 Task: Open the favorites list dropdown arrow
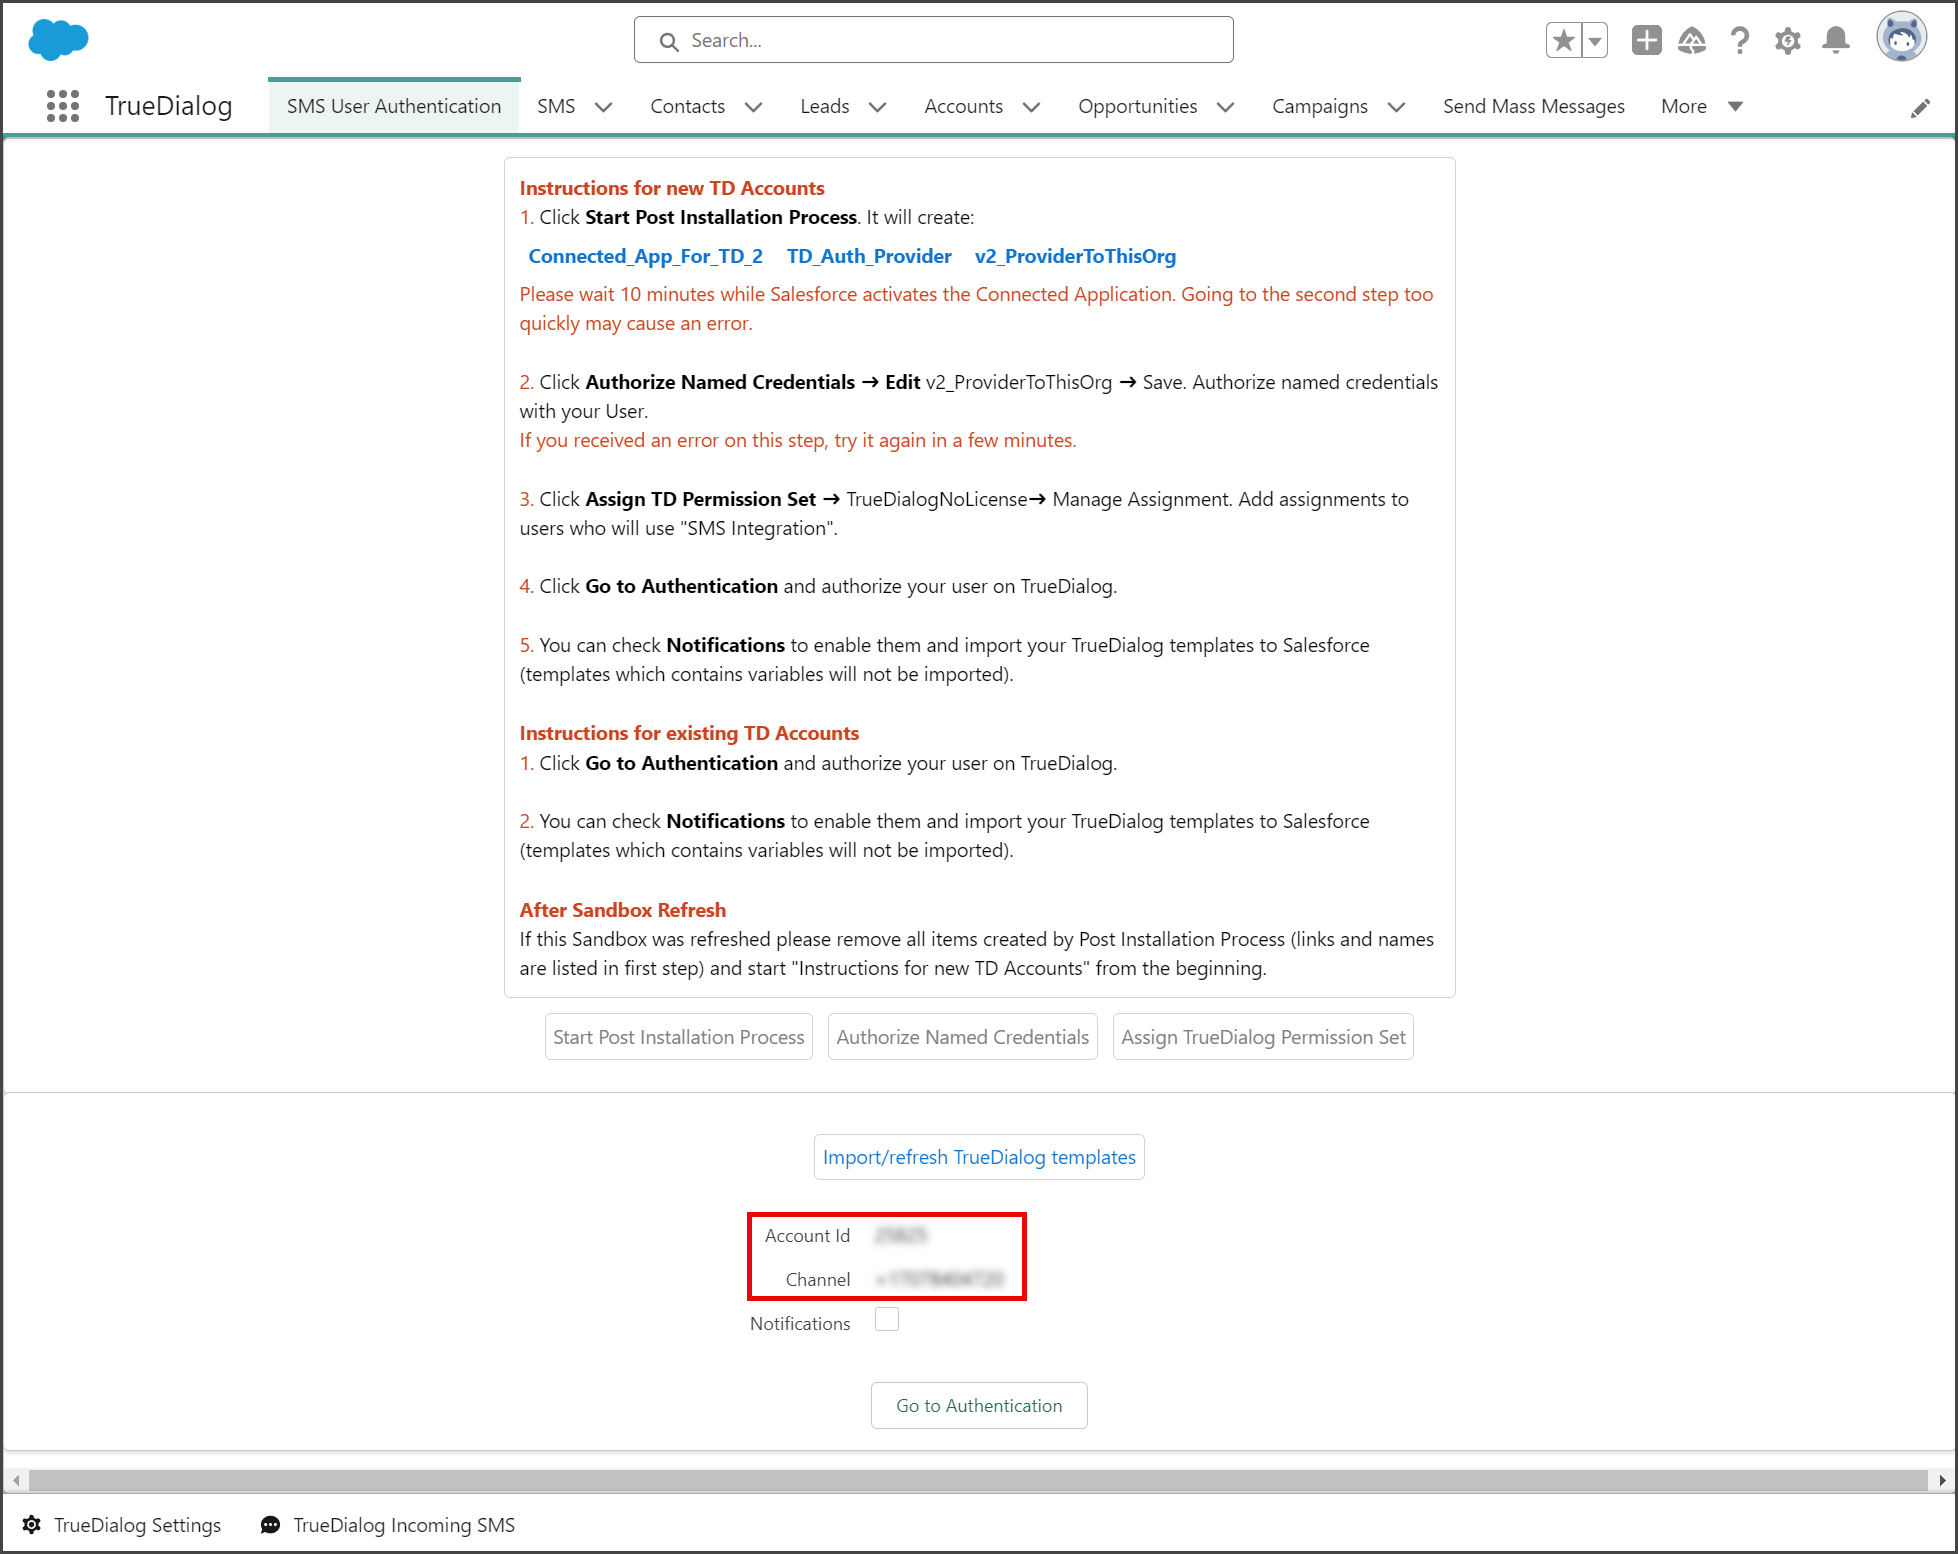[1595, 41]
